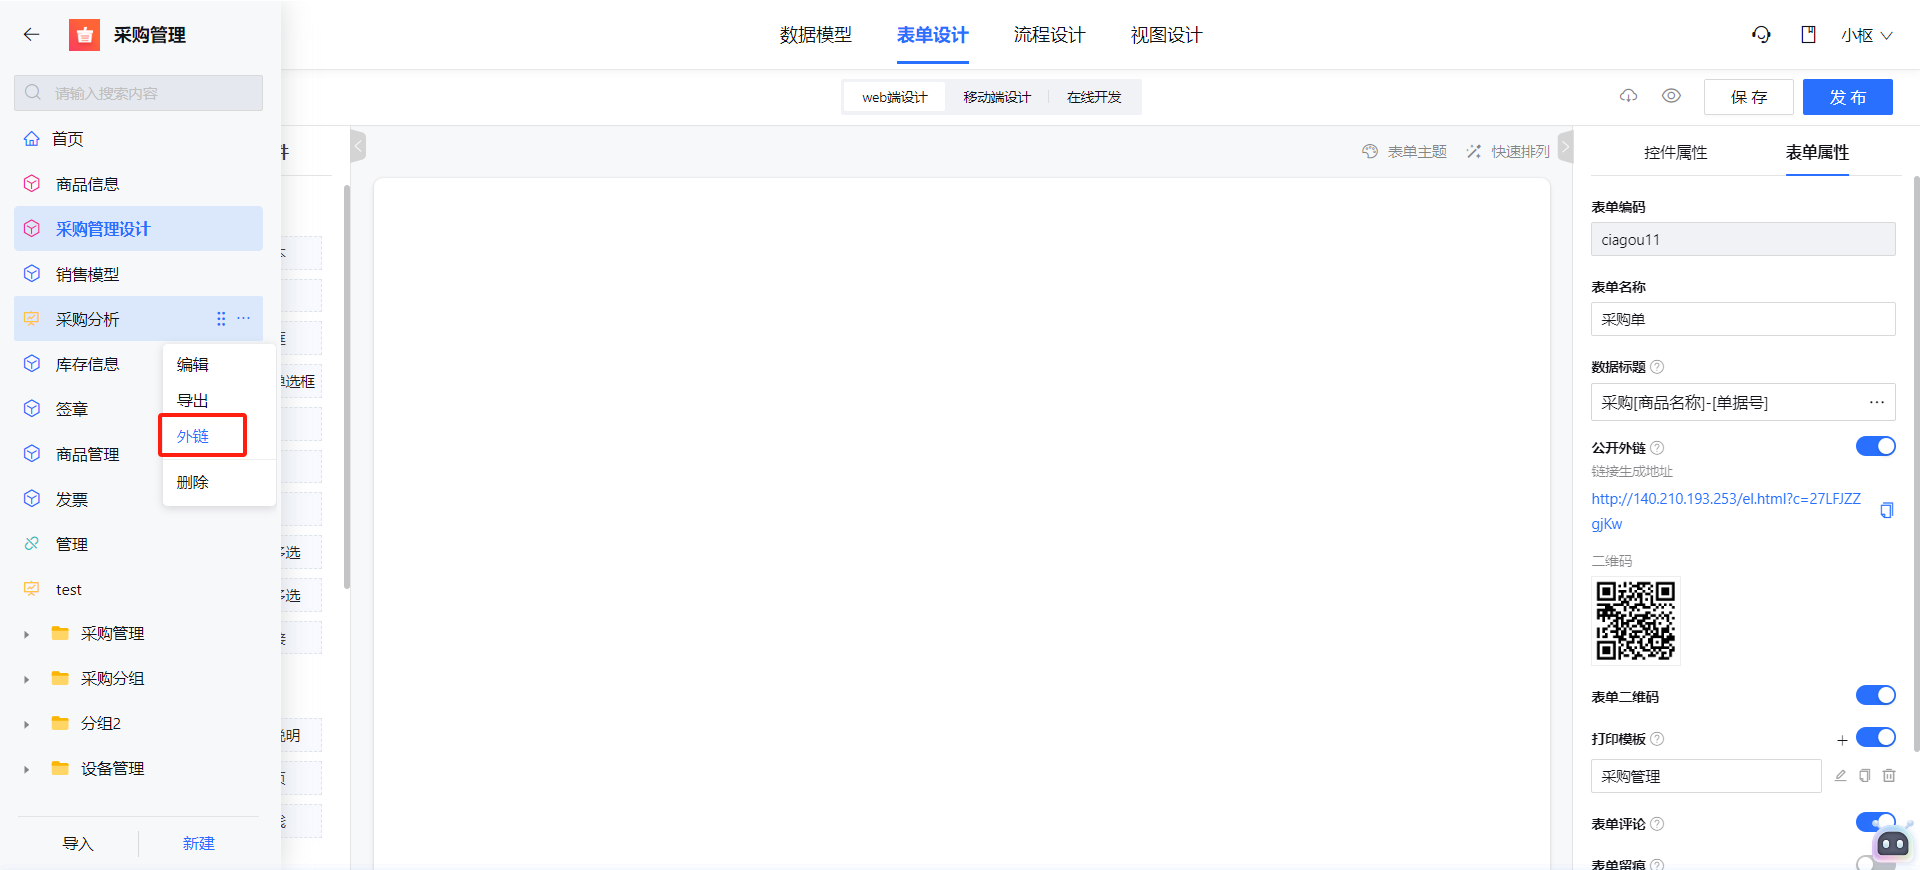
Task: Click the 导入 button
Action: tap(78, 844)
